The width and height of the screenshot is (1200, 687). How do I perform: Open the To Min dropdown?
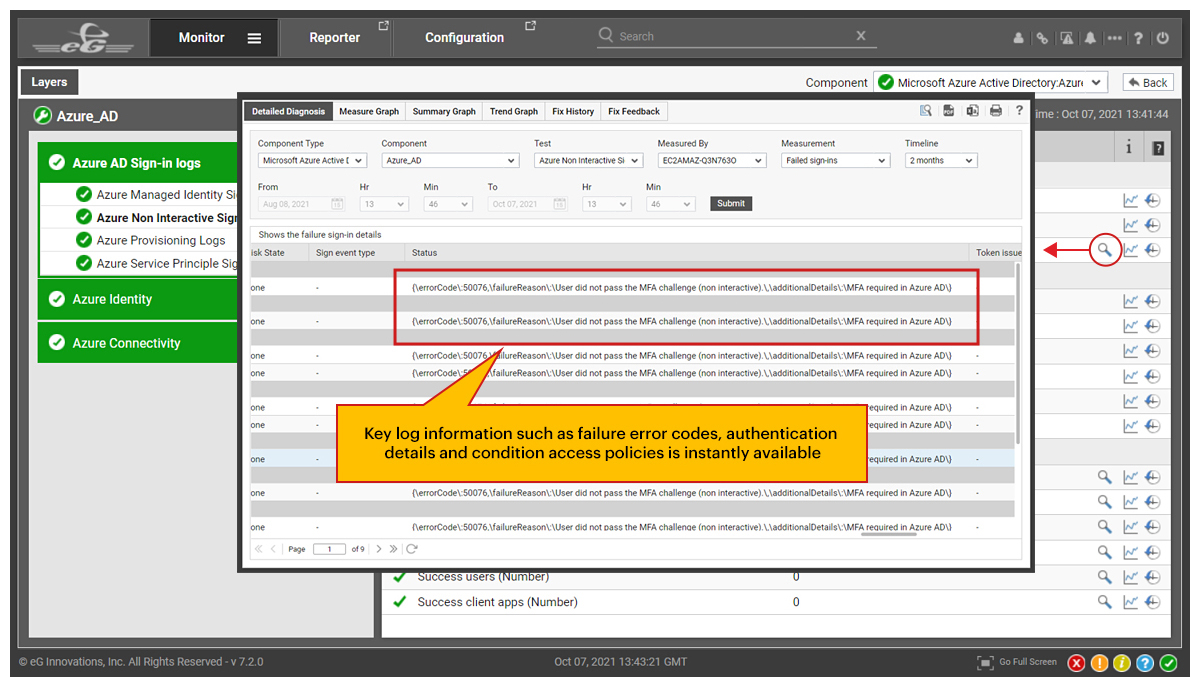click(x=670, y=204)
